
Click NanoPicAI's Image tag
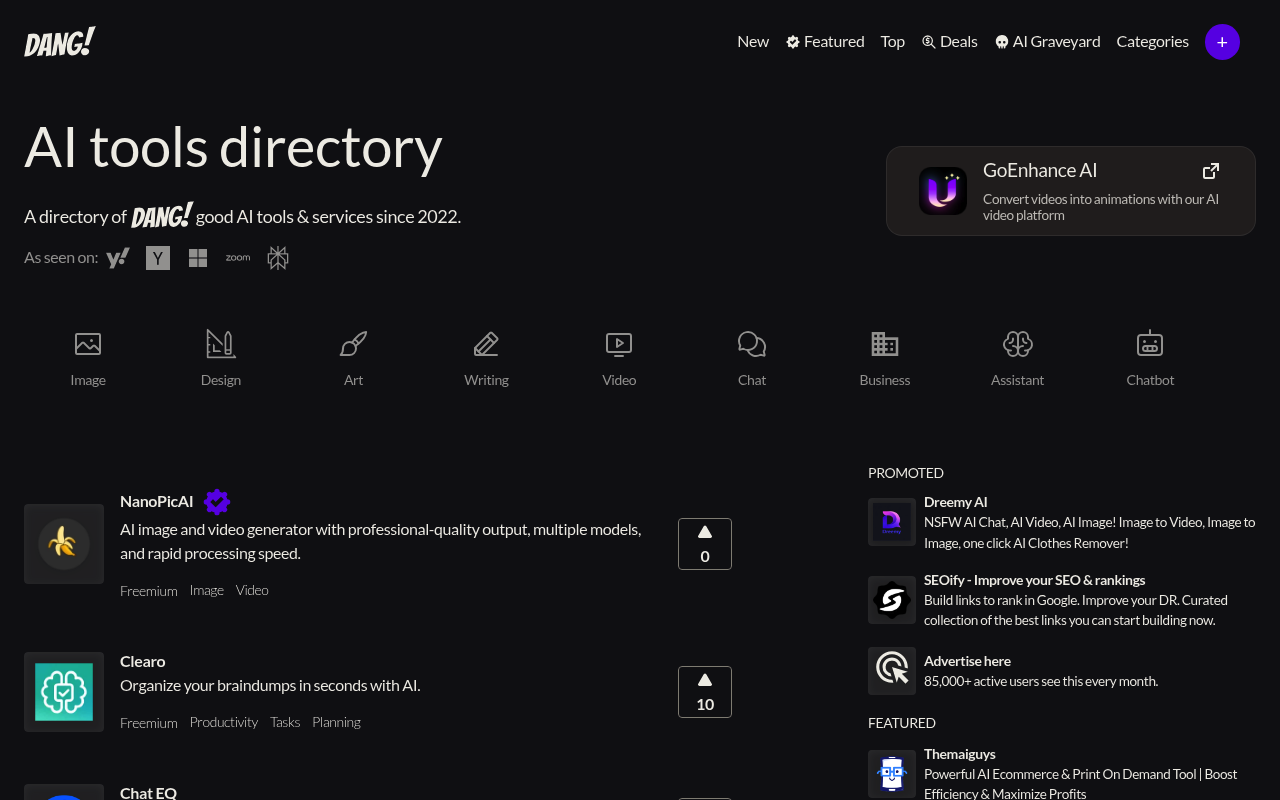pyautogui.click(x=207, y=590)
